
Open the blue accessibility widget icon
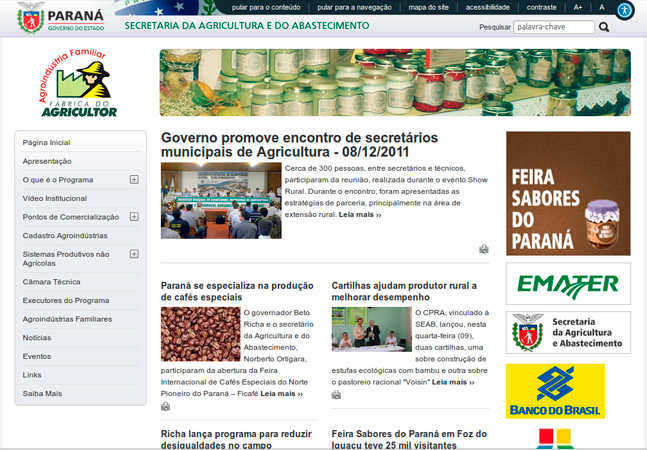tap(625, 10)
